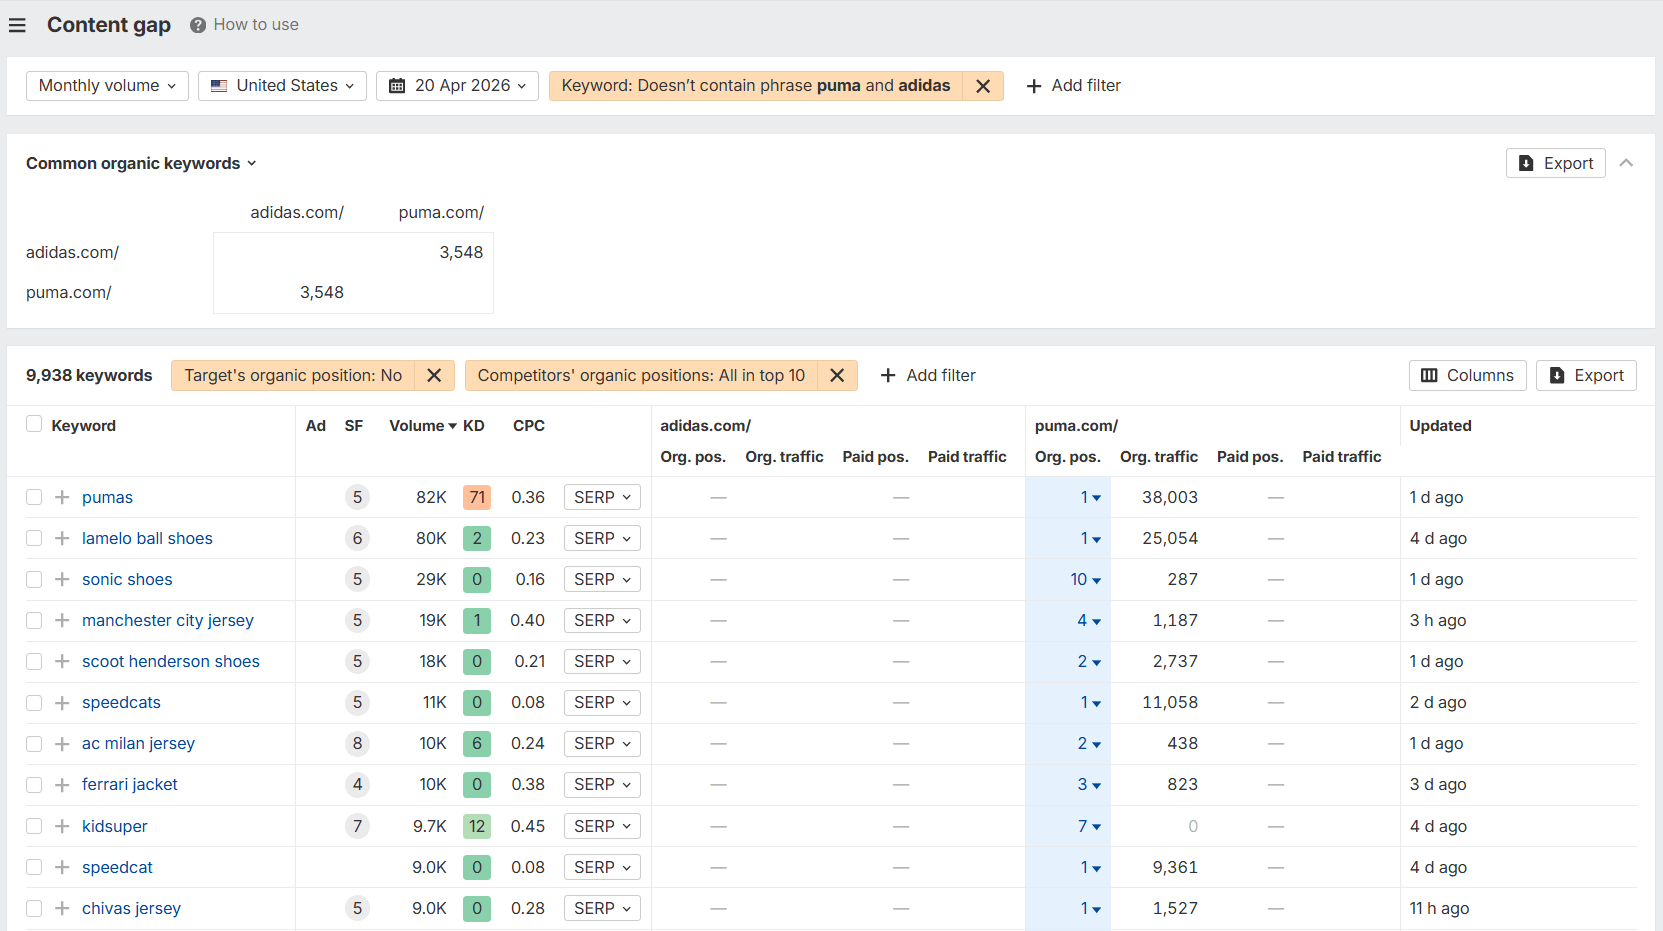This screenshot has height=931, width=1663.
Task: Remove the puma and adidas keyword filter
Action: click(983, 86)
